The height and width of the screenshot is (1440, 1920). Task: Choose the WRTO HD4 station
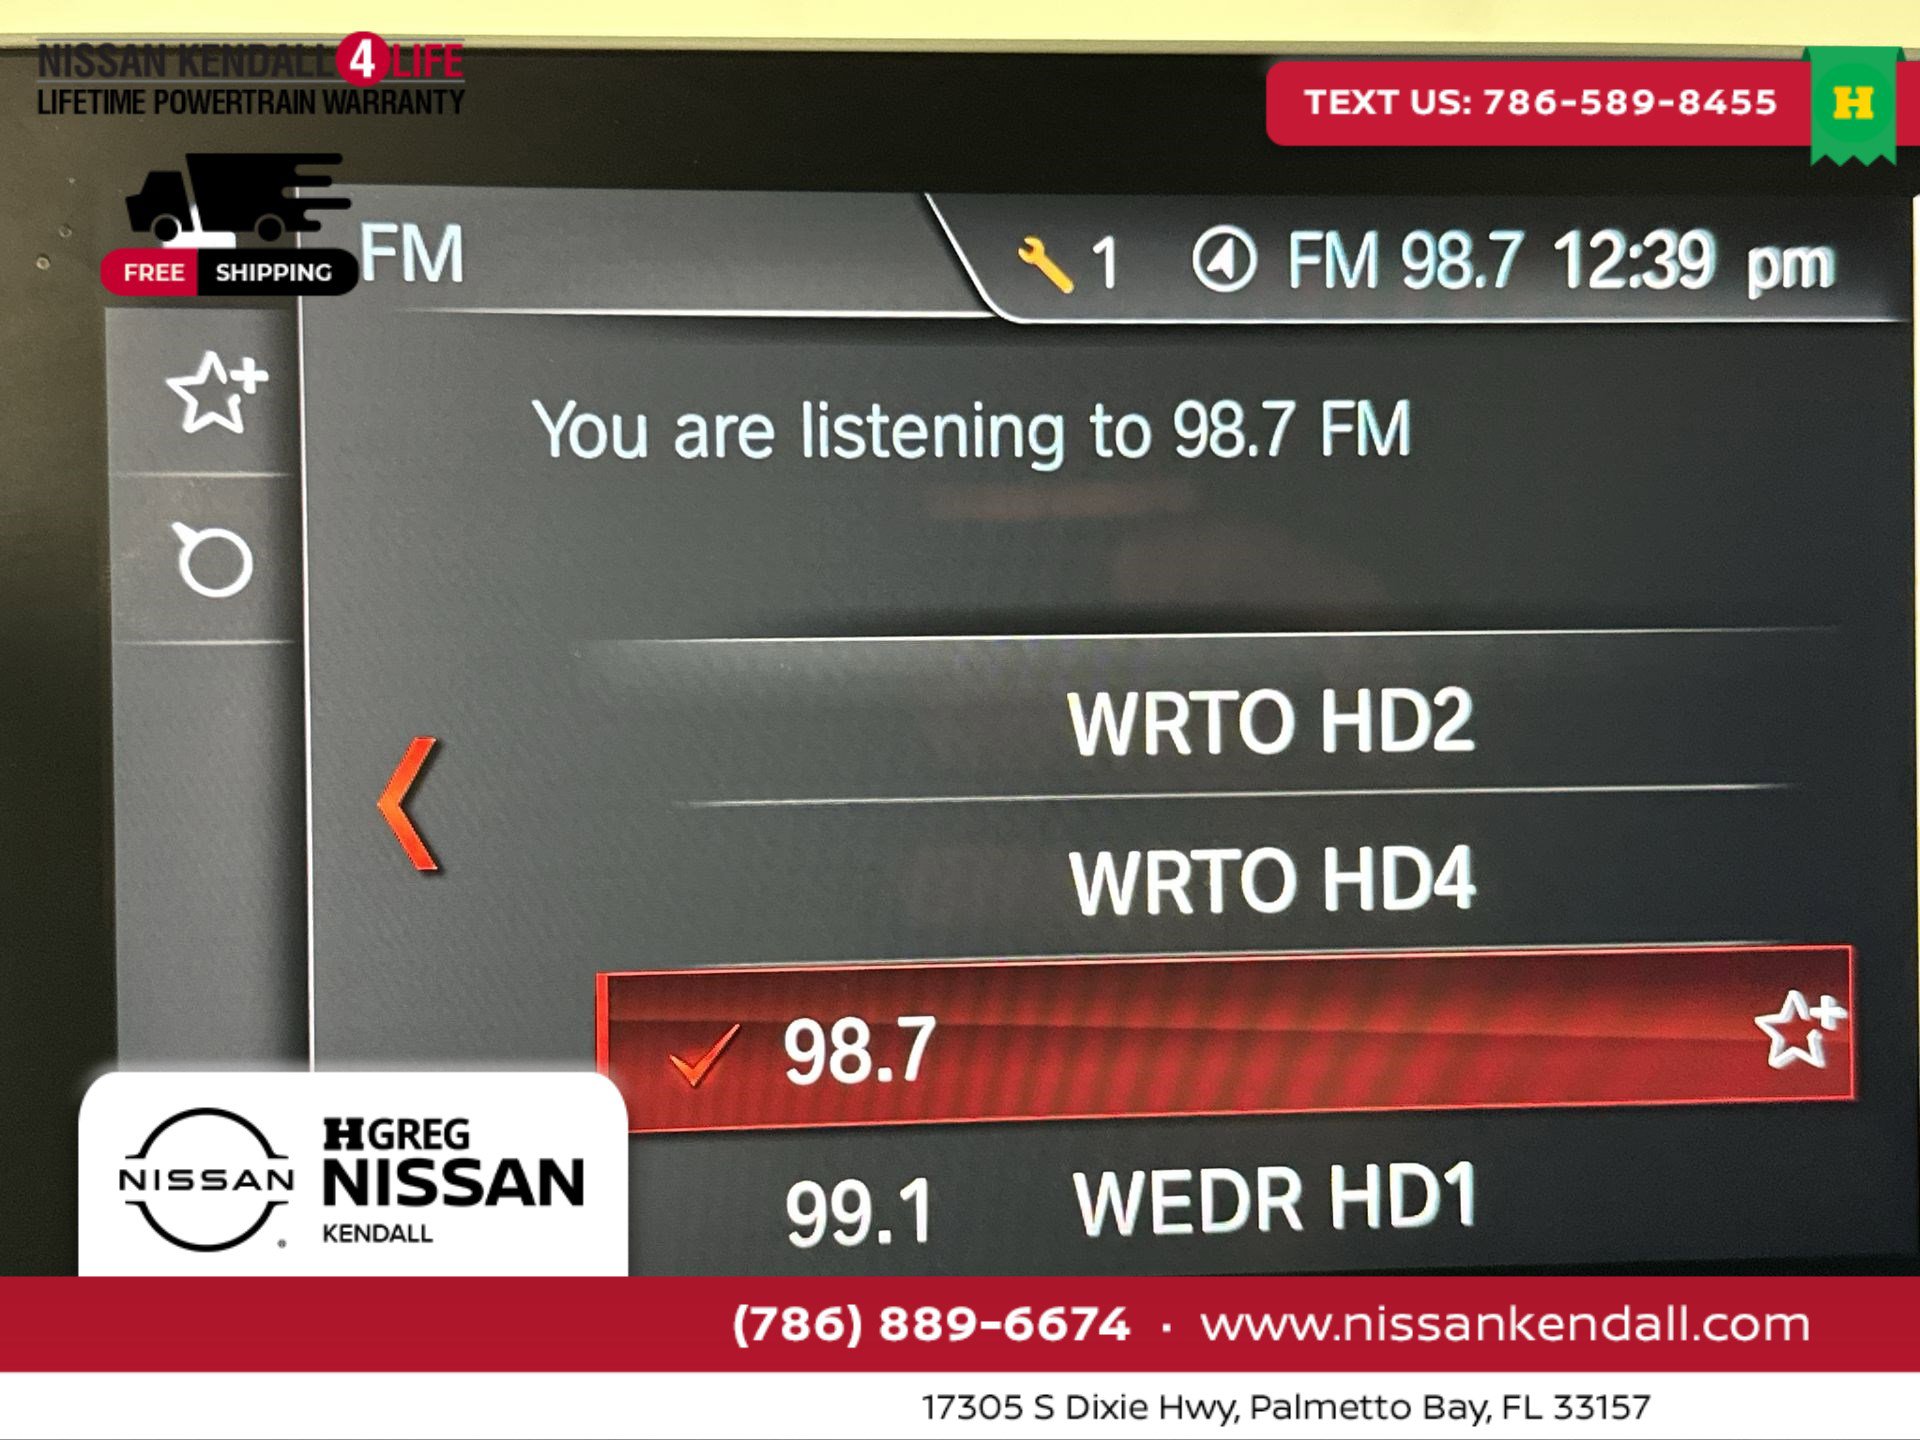(1270, 880)
